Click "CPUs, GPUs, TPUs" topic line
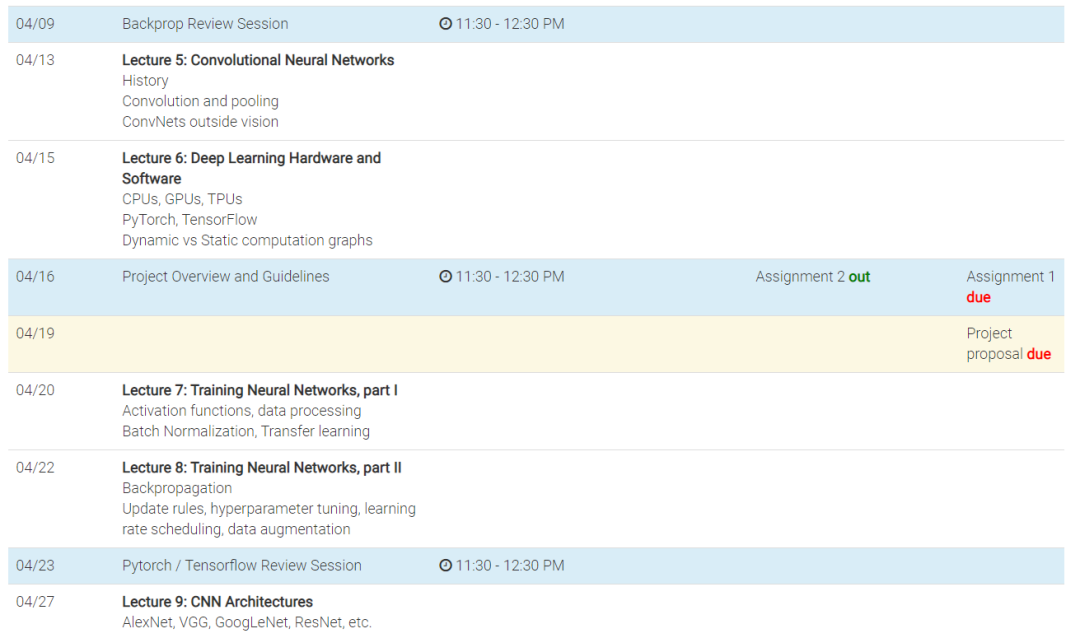1080x638 pixels. (x=183, y=200)
